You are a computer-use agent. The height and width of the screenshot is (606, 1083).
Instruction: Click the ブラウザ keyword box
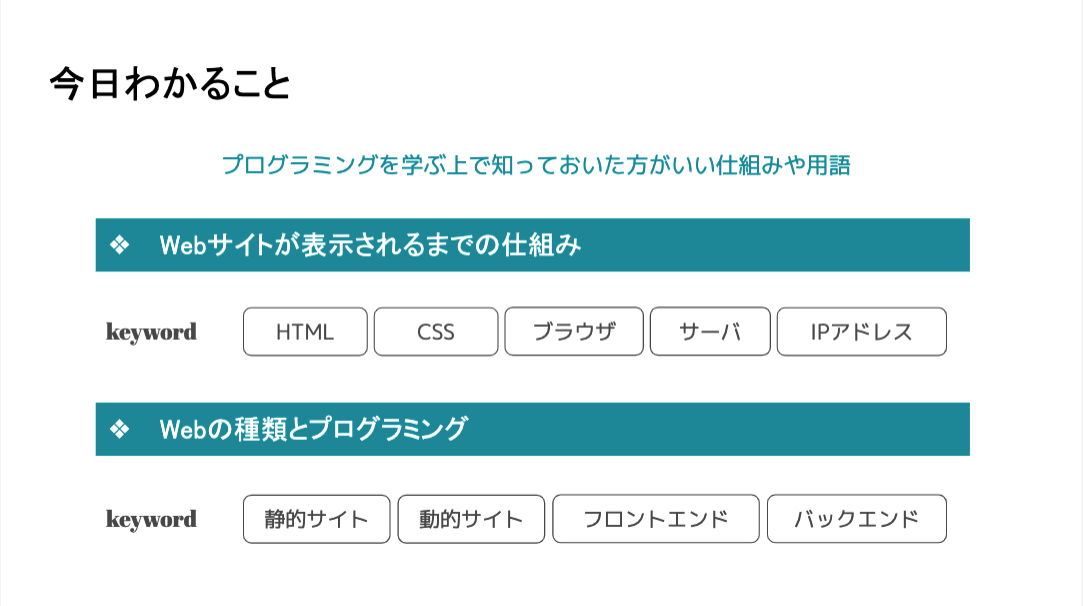click(574, 332)
